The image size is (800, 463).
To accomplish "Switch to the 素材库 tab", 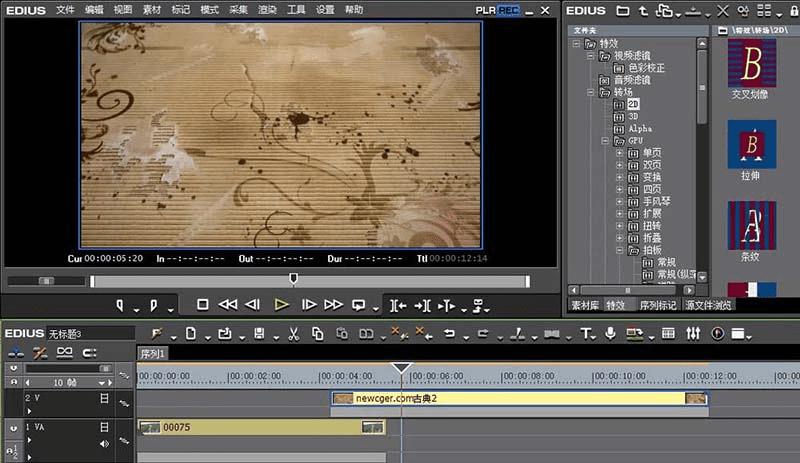I will click(583, 305).
